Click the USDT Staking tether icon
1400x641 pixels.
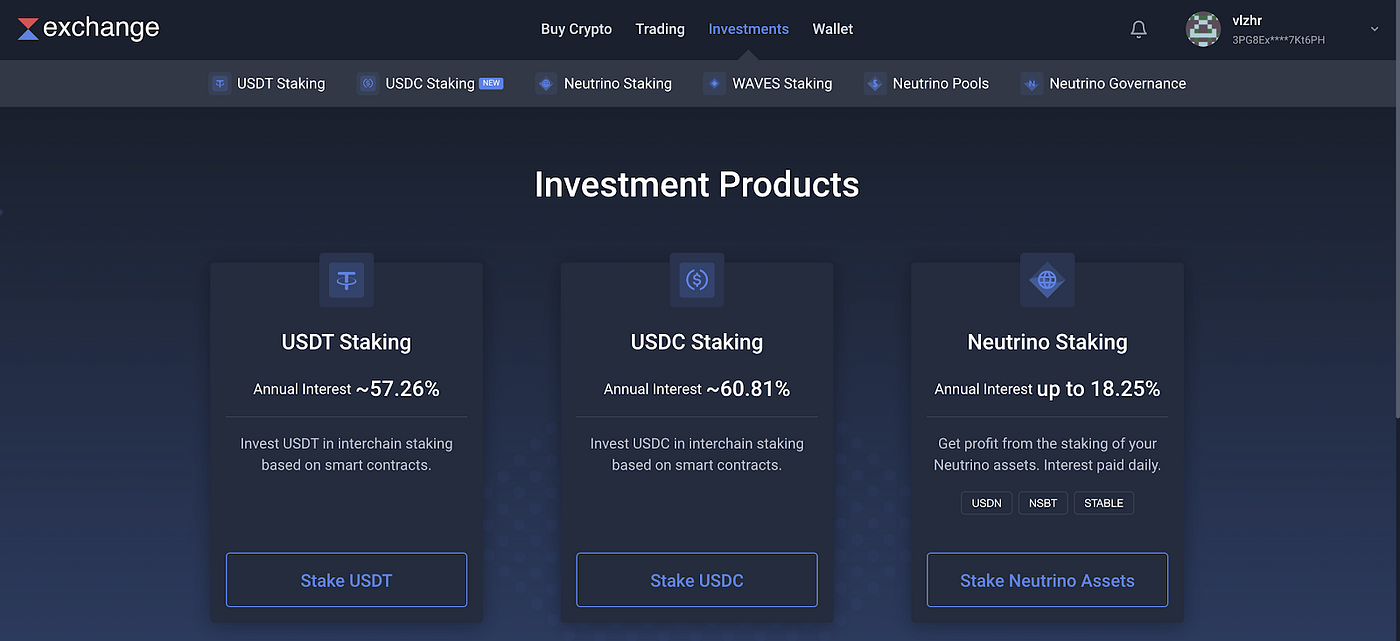(x=219, y=83)
